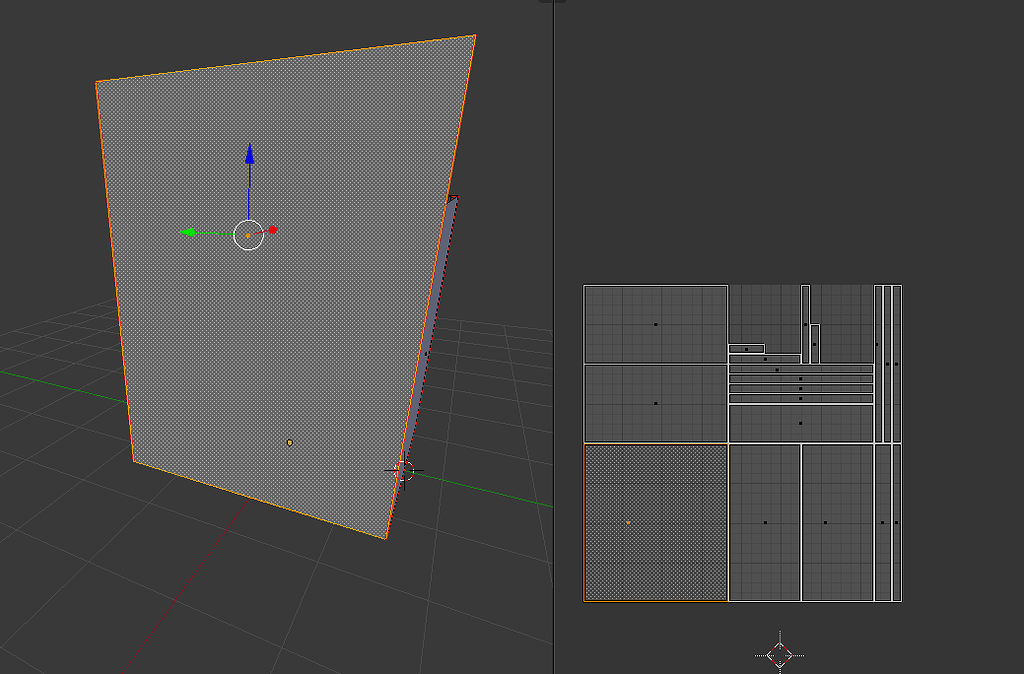The image size is (1024, 674).
Task: Select the orange-outlined UV island via its orange dot
Action: pyautogui.click(x=628, y=522)
